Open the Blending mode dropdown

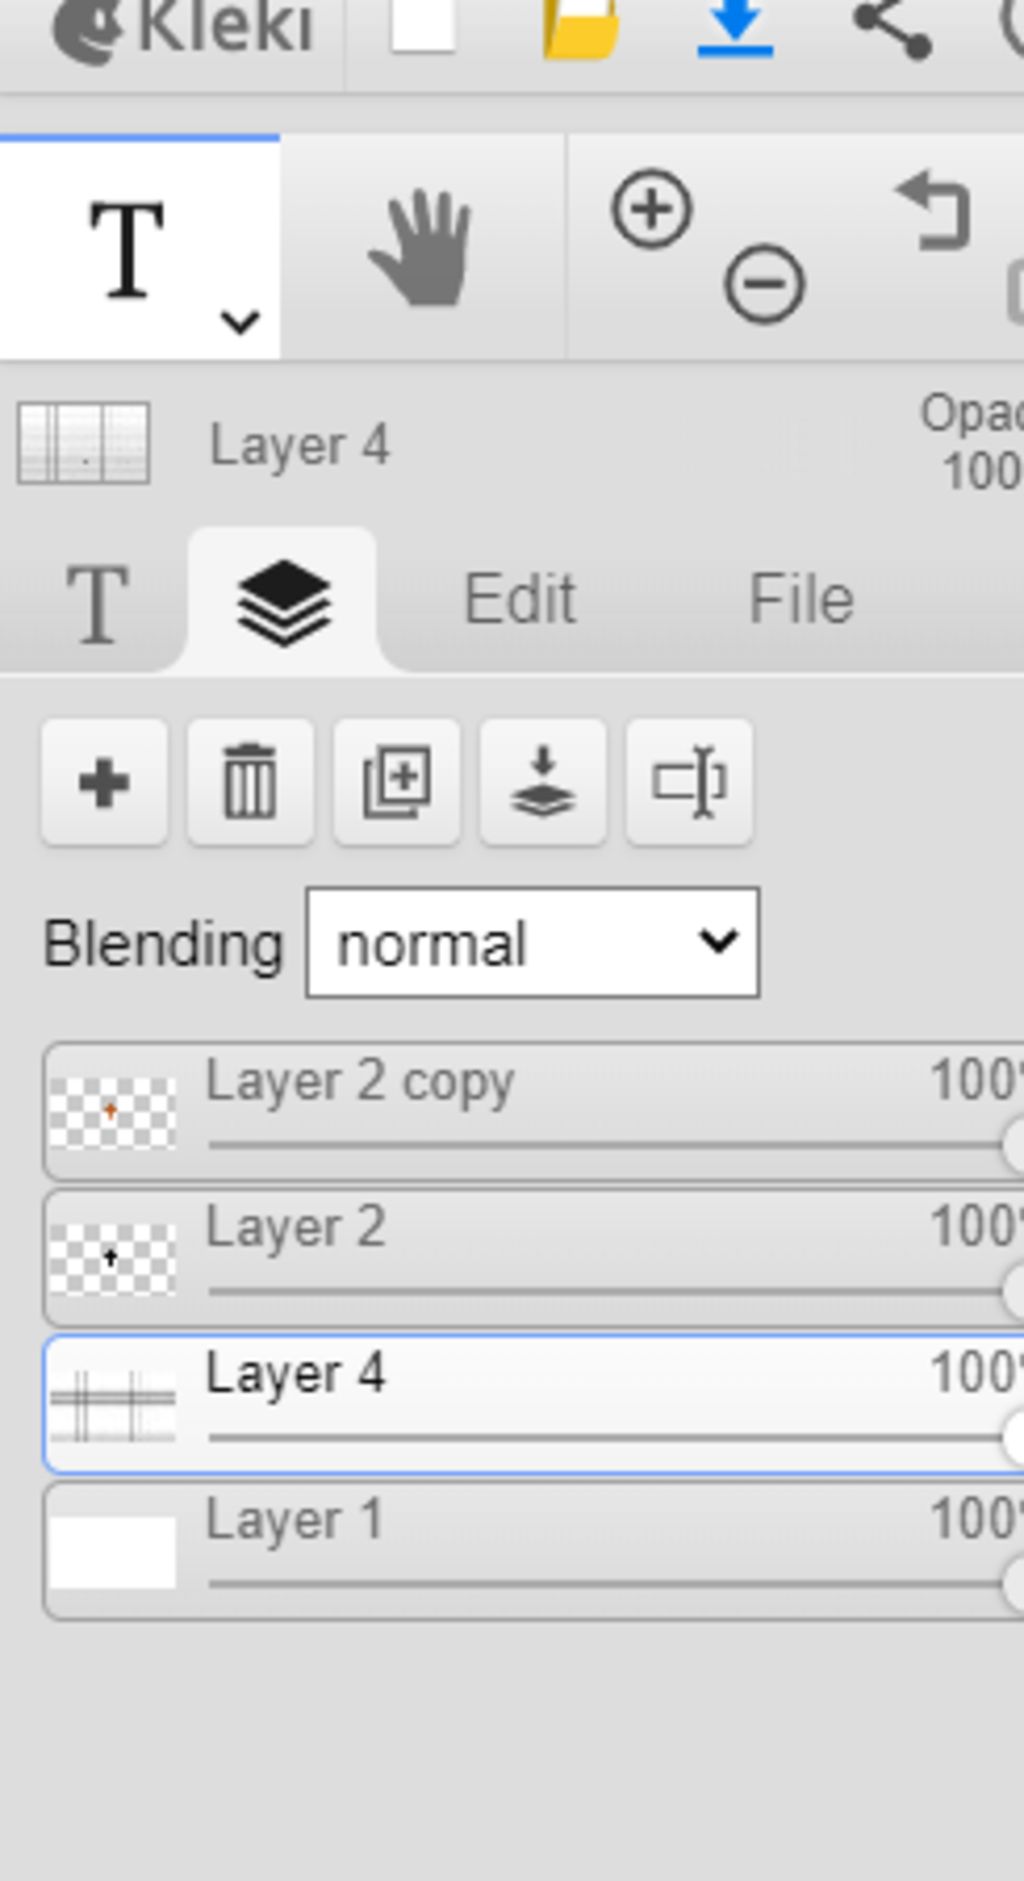(532, 943)
